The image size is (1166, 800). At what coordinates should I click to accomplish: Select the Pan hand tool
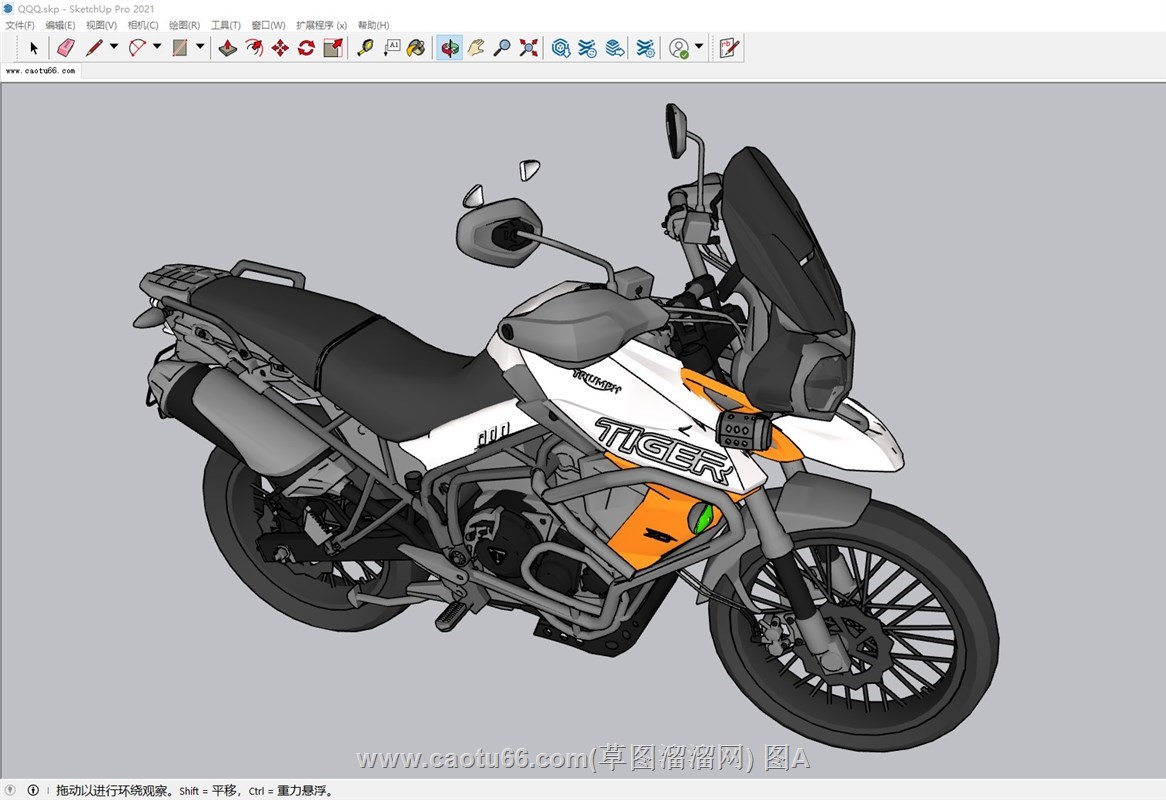476,48
